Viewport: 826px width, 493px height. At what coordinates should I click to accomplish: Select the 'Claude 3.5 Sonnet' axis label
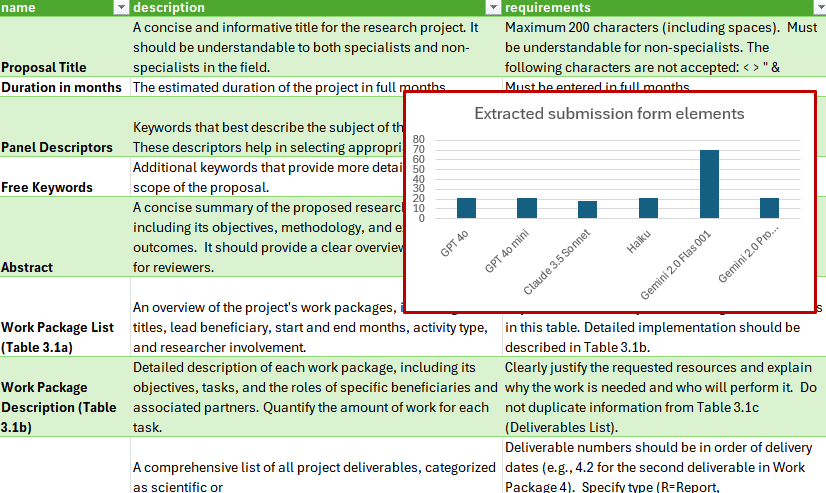tap(557, 262)
